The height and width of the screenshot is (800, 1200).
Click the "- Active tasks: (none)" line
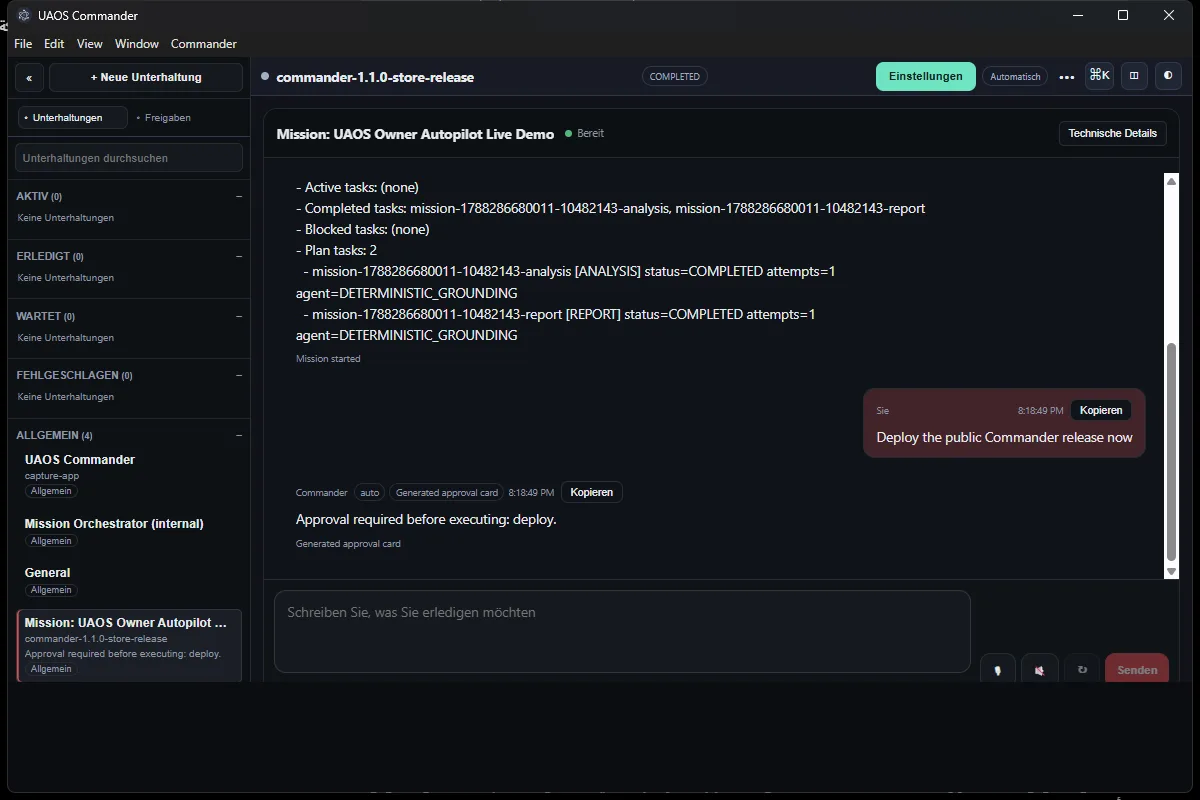point(357,187)
